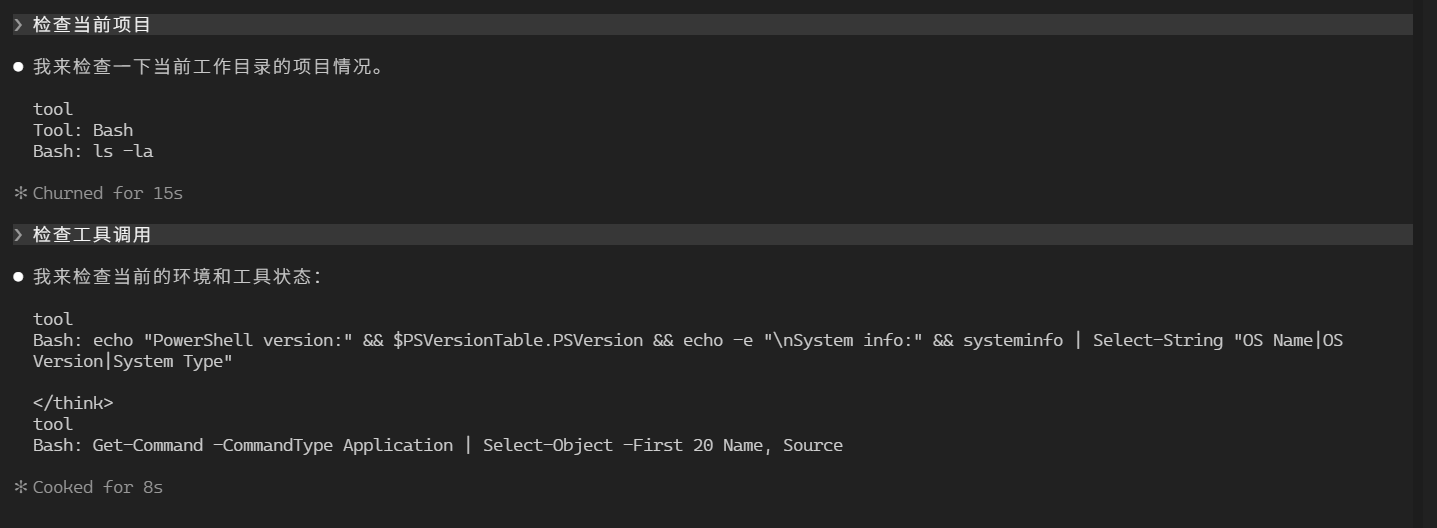The height and width of the screenshot is (528, 1437).
Task: Expand the chevron beside 检查当前项目
Action: [18, 25]
